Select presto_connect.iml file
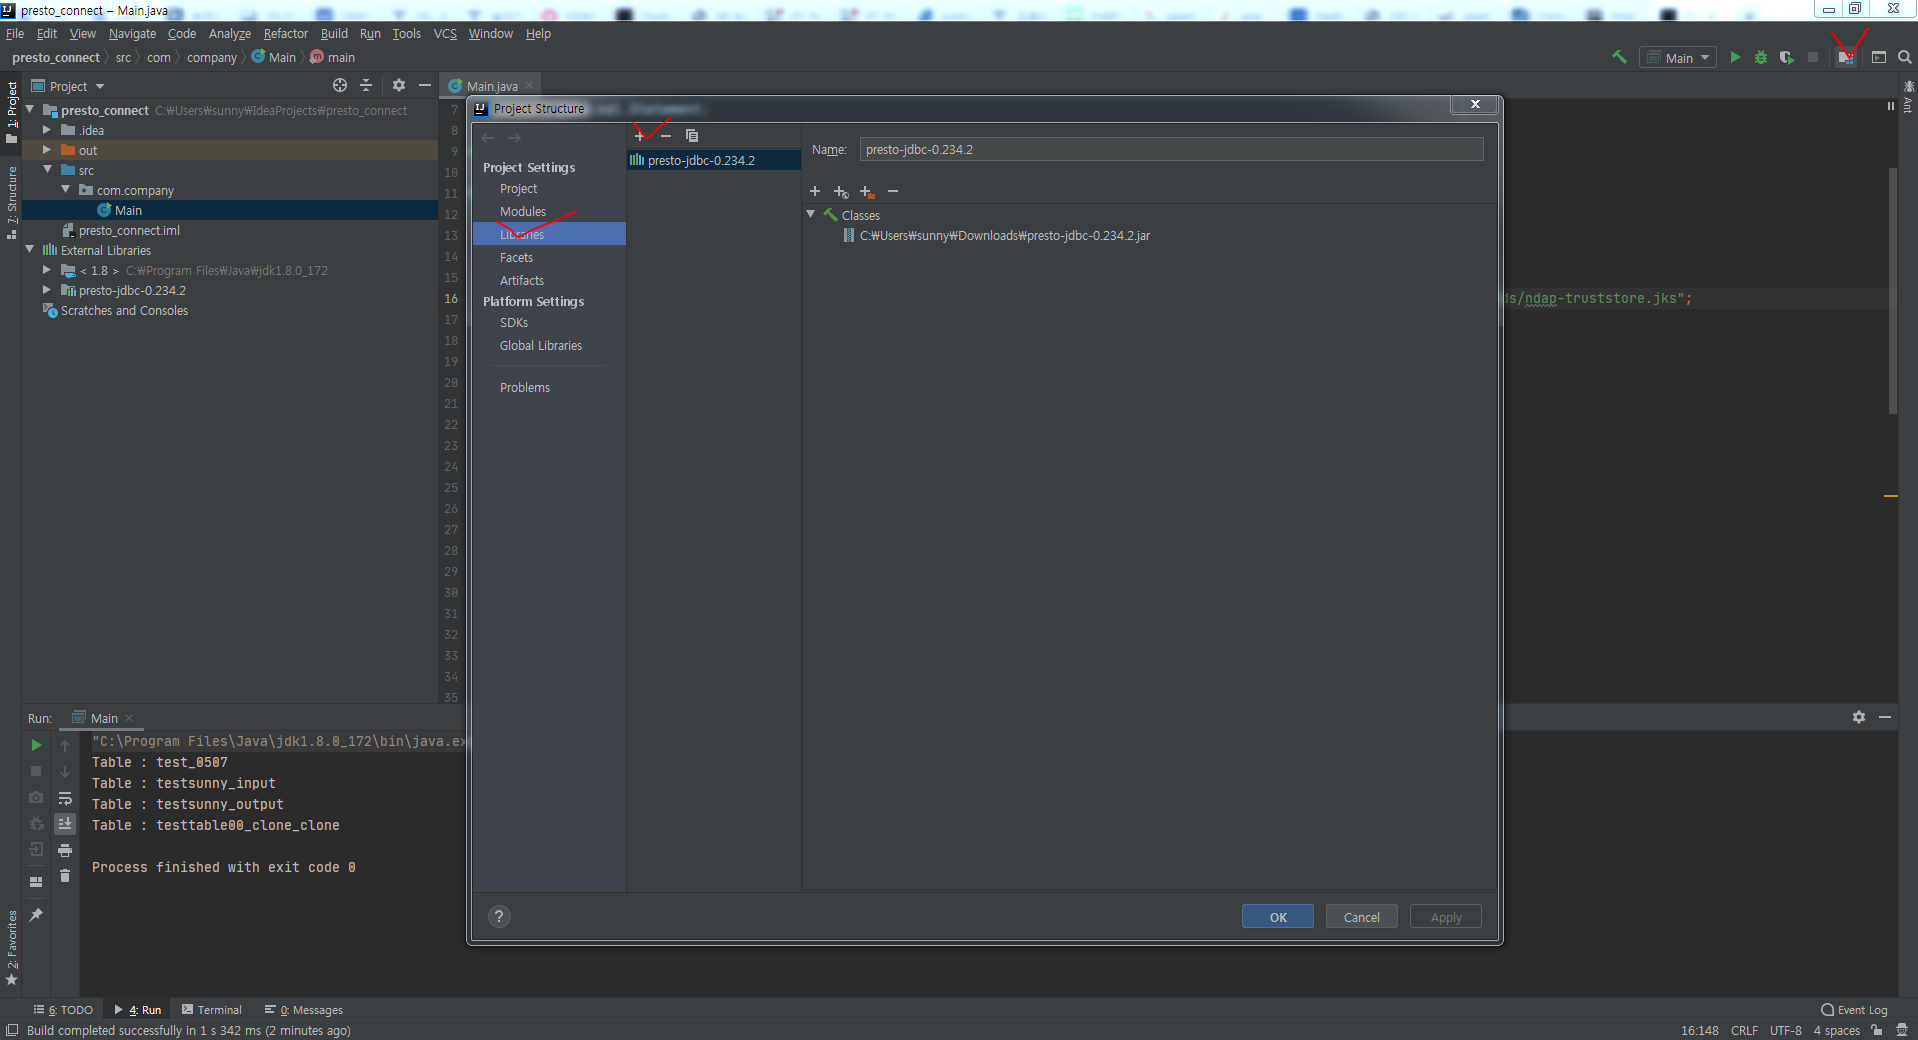1918x1040 pixels. click(x=129, y=230)
